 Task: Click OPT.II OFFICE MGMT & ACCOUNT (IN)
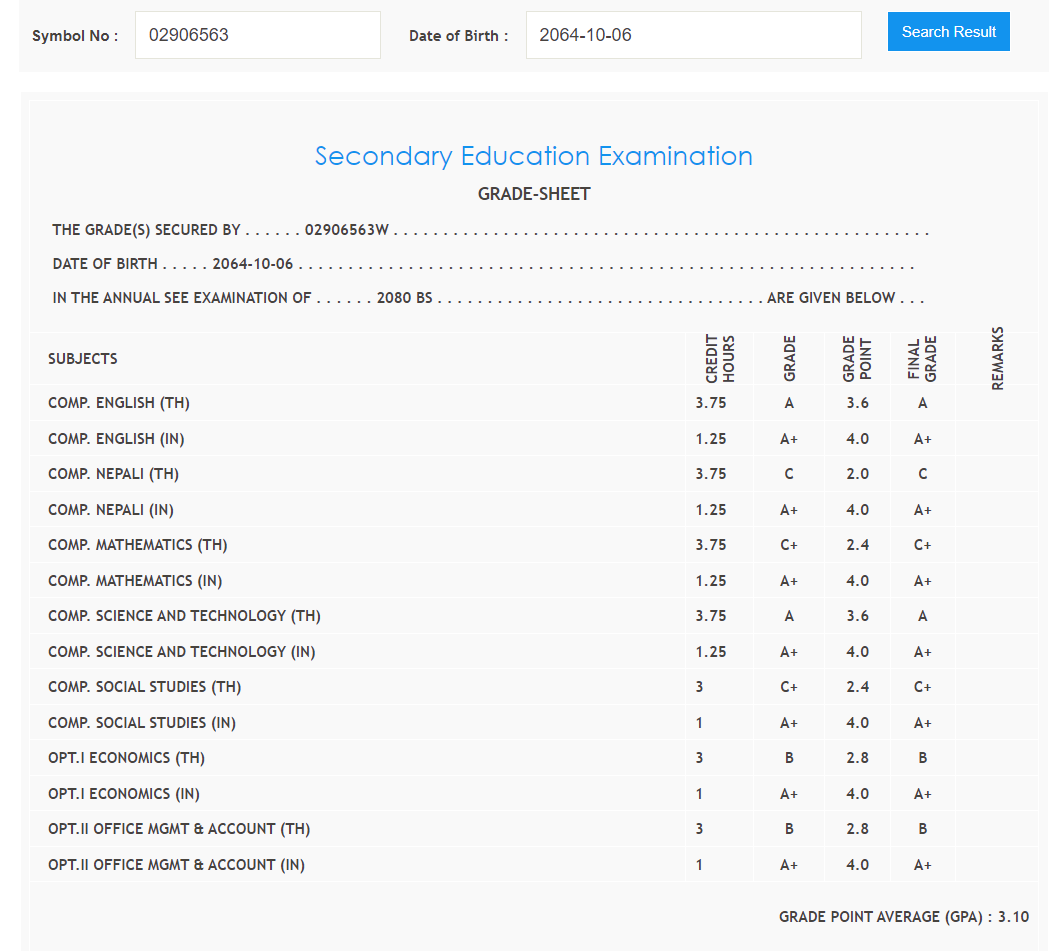click(176, 865)
